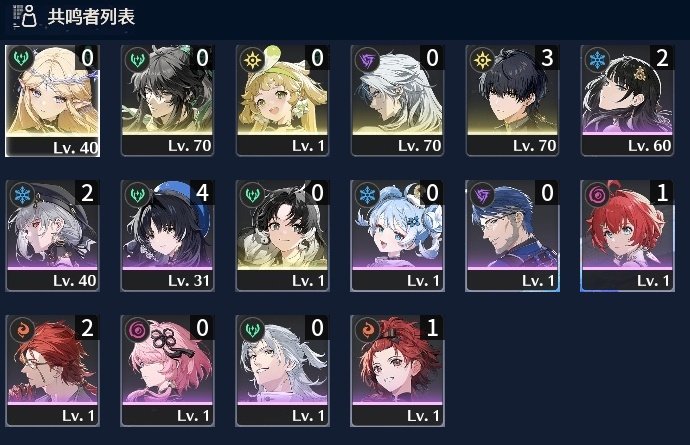The image size is (690, 445).
Task: Click the Aero element icon on the blonde elf card
Action: tap(20, 58)
